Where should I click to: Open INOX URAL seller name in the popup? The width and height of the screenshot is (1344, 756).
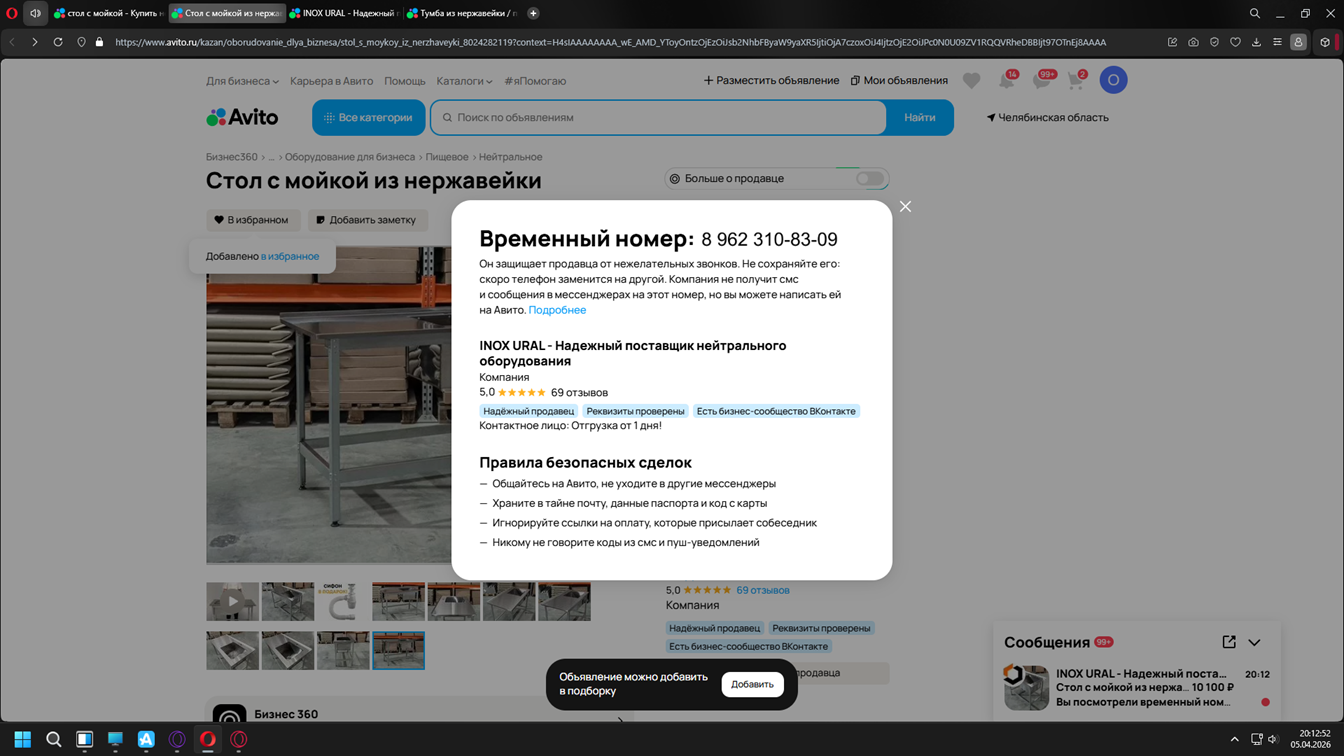(x=633, y=353)
